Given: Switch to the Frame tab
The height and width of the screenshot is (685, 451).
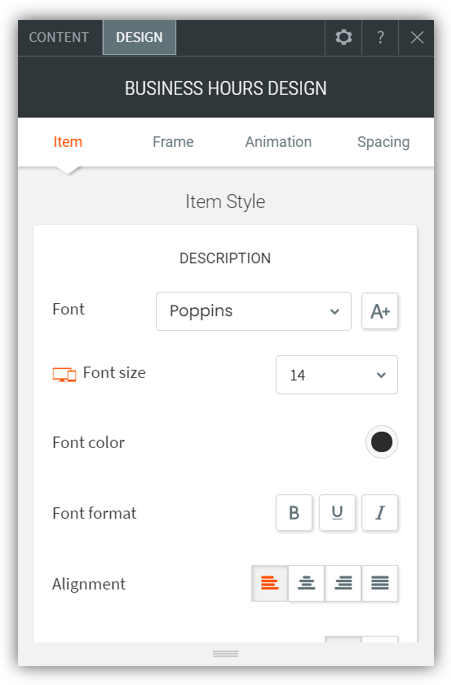Looking at the screenshot, I should 173,142.
